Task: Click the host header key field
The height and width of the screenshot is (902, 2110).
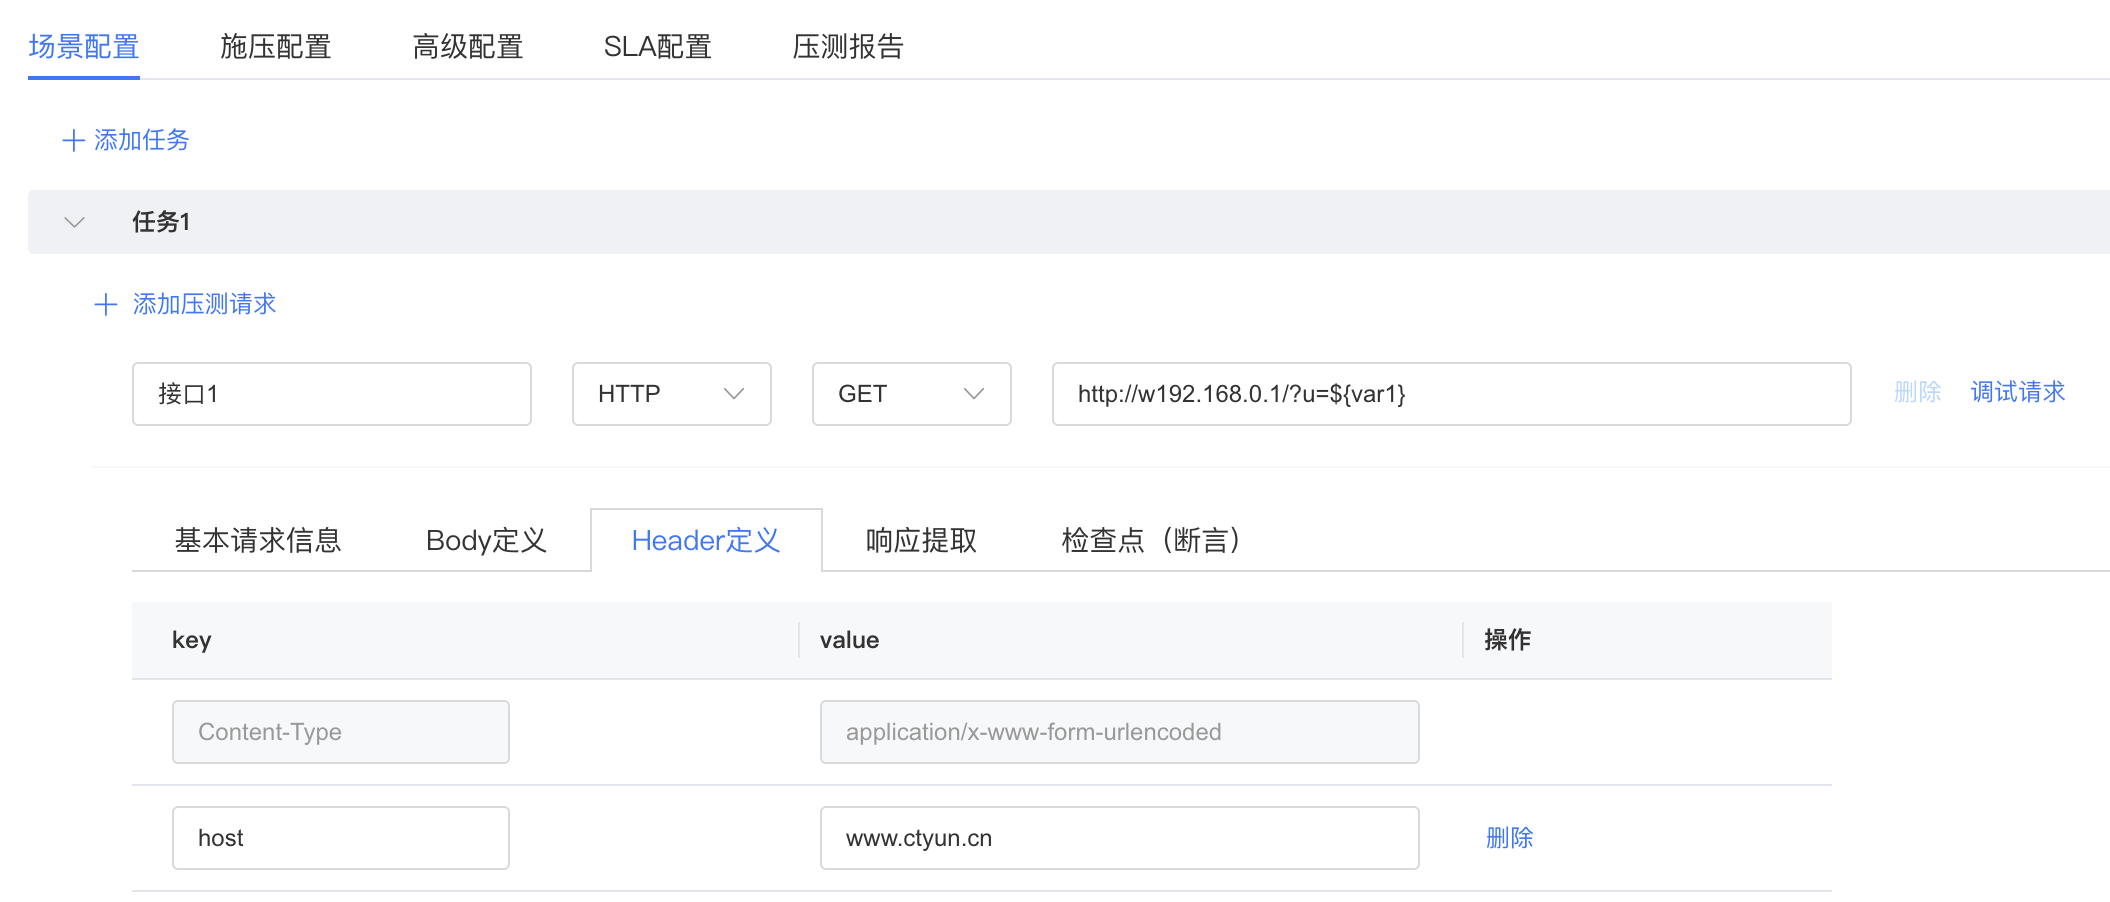Action: tap(340, 838)
